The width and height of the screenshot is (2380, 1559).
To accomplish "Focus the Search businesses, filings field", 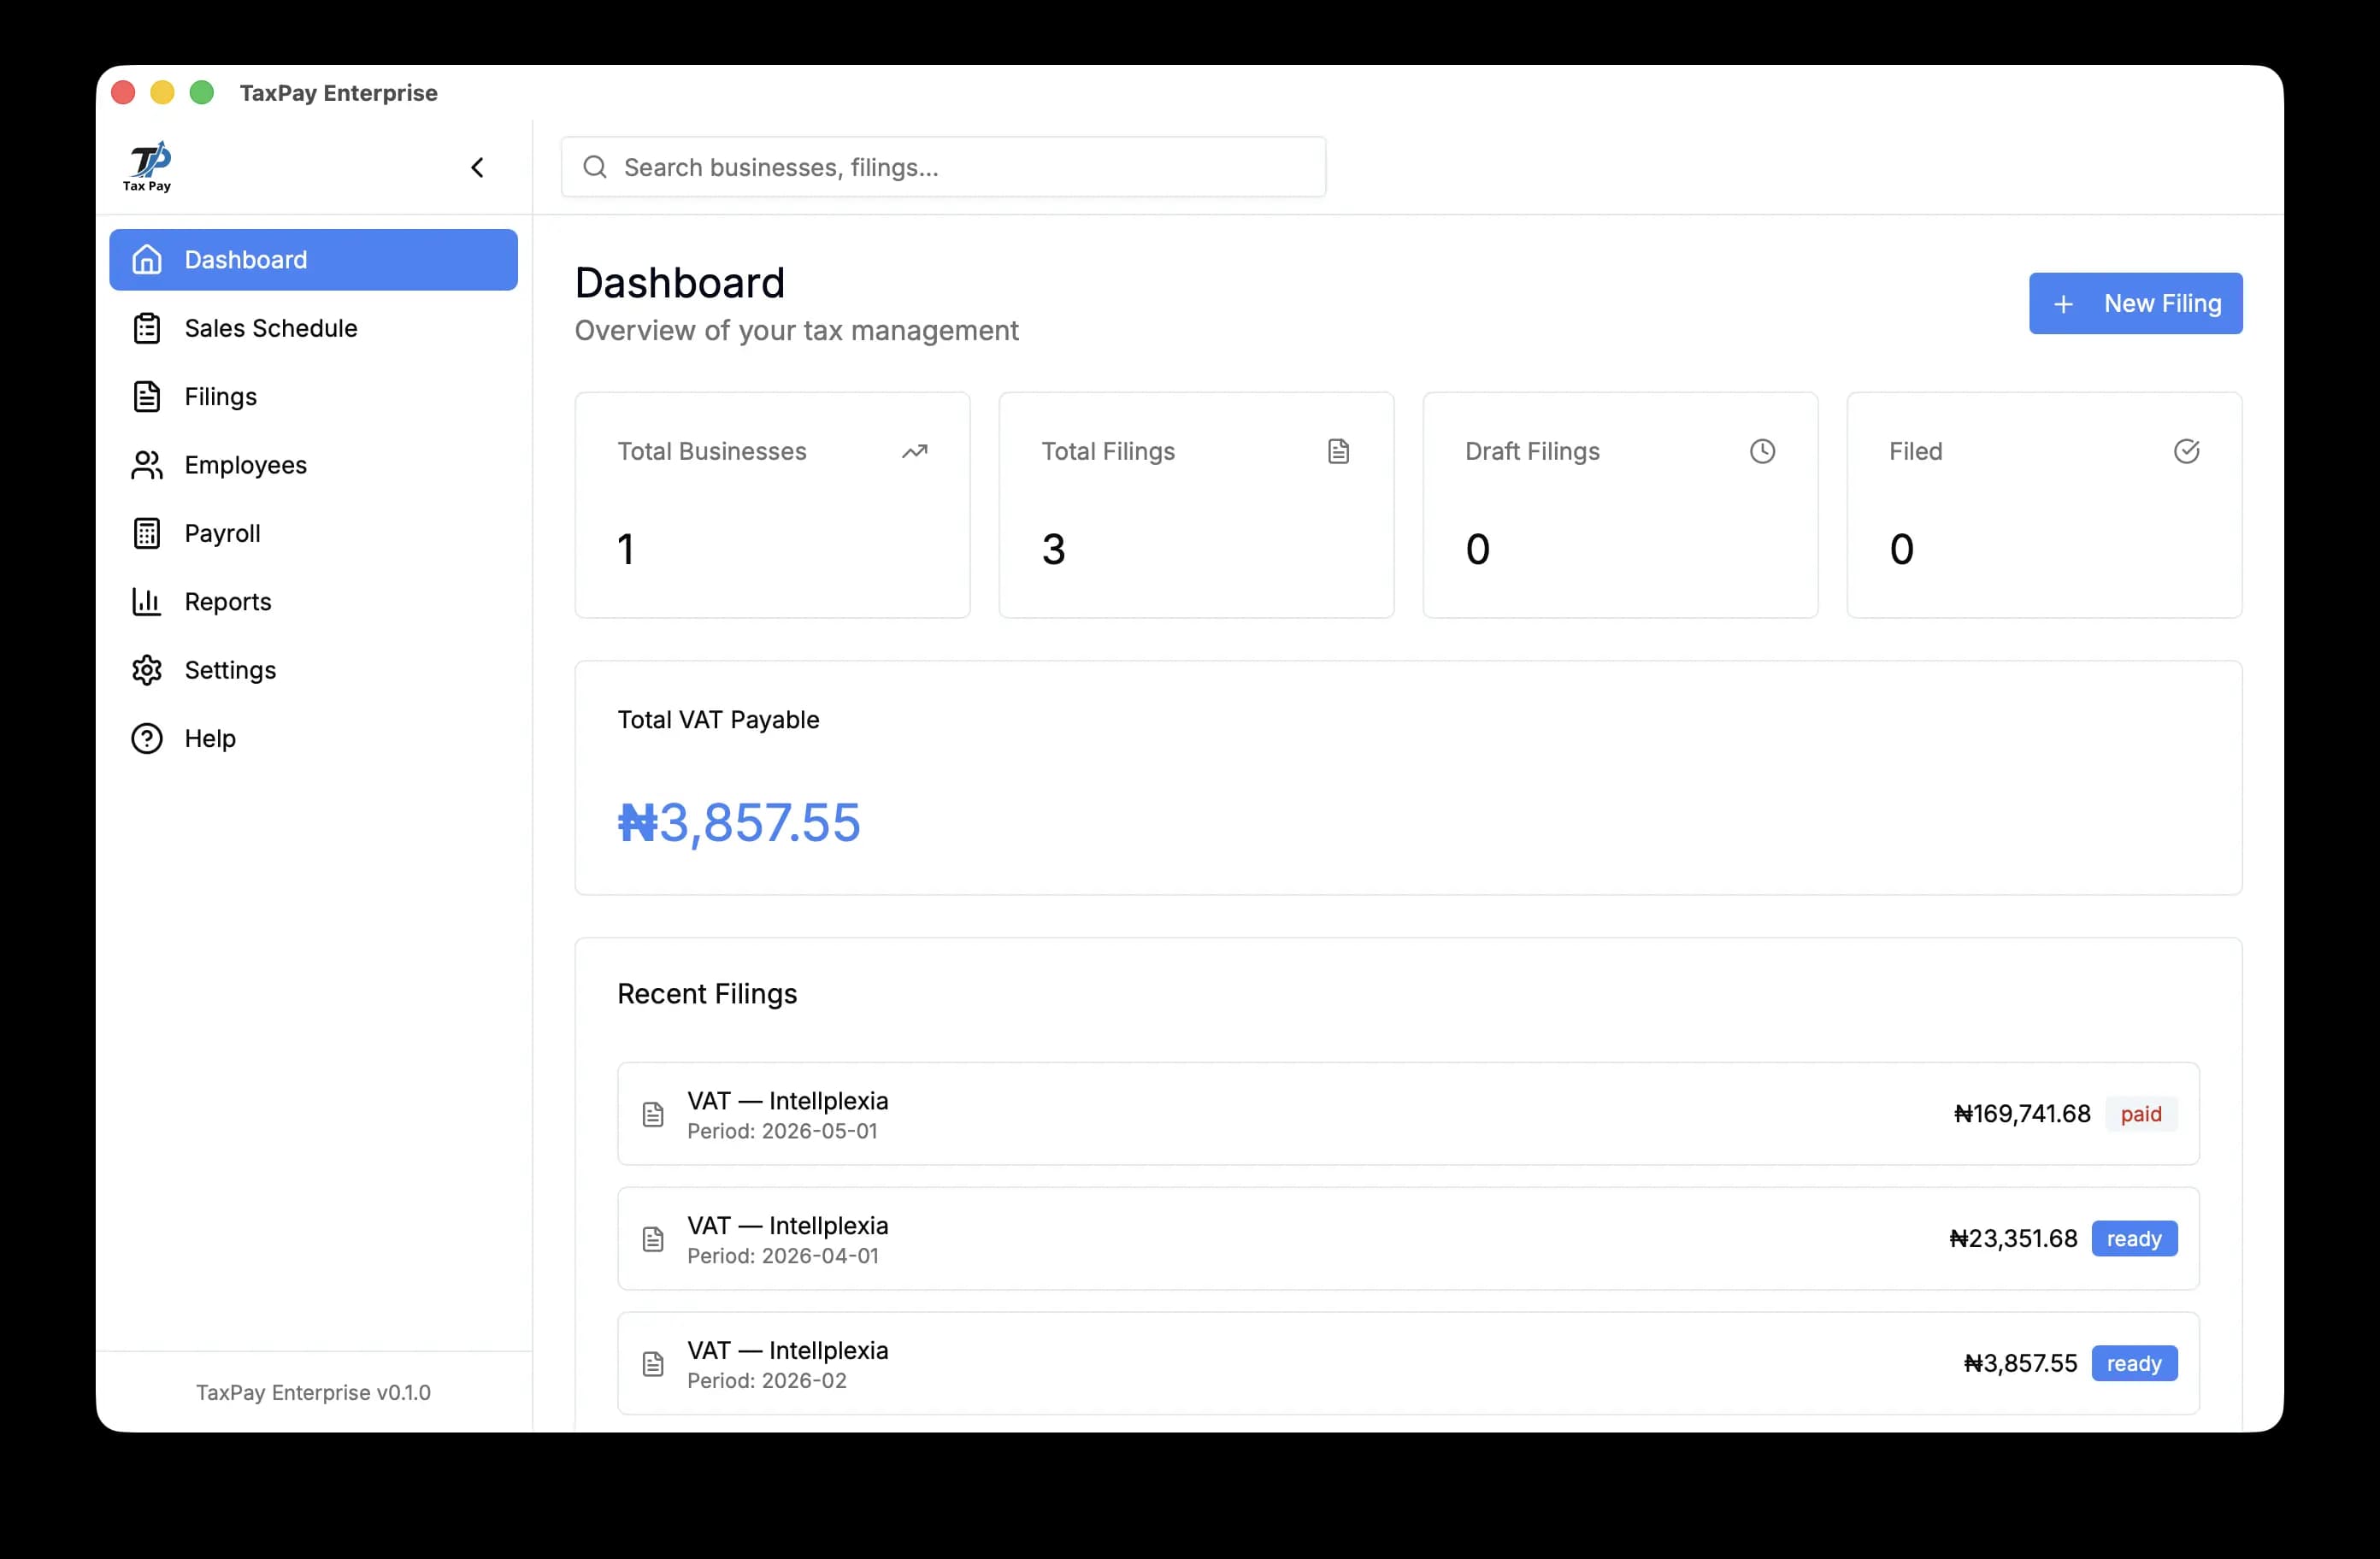I will [943, 167].
